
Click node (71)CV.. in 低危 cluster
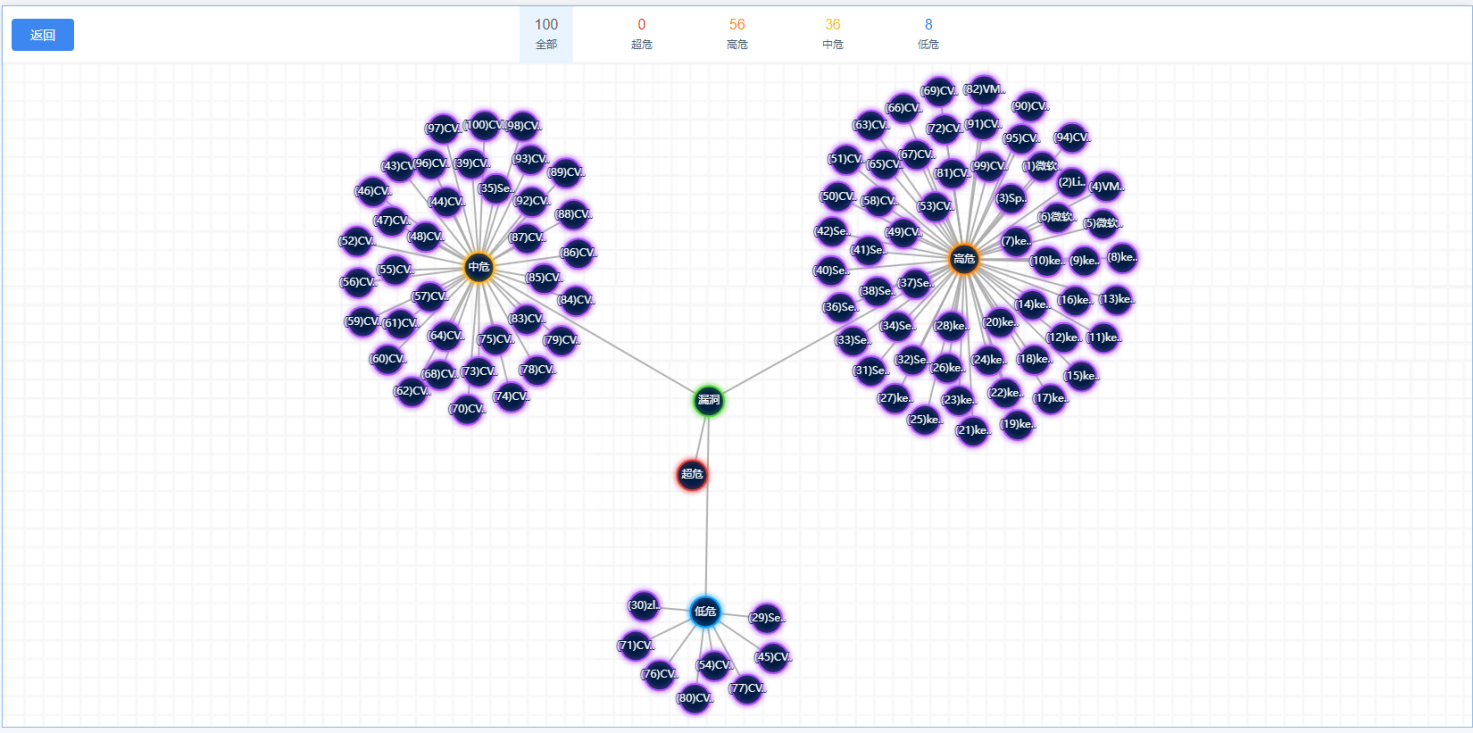click(634, 646)
